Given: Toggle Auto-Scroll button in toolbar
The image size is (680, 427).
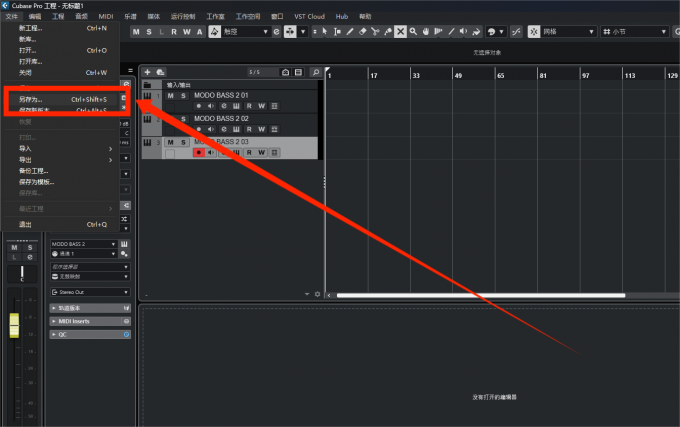Looking at the screenshot, I should [x=290, y=32].
